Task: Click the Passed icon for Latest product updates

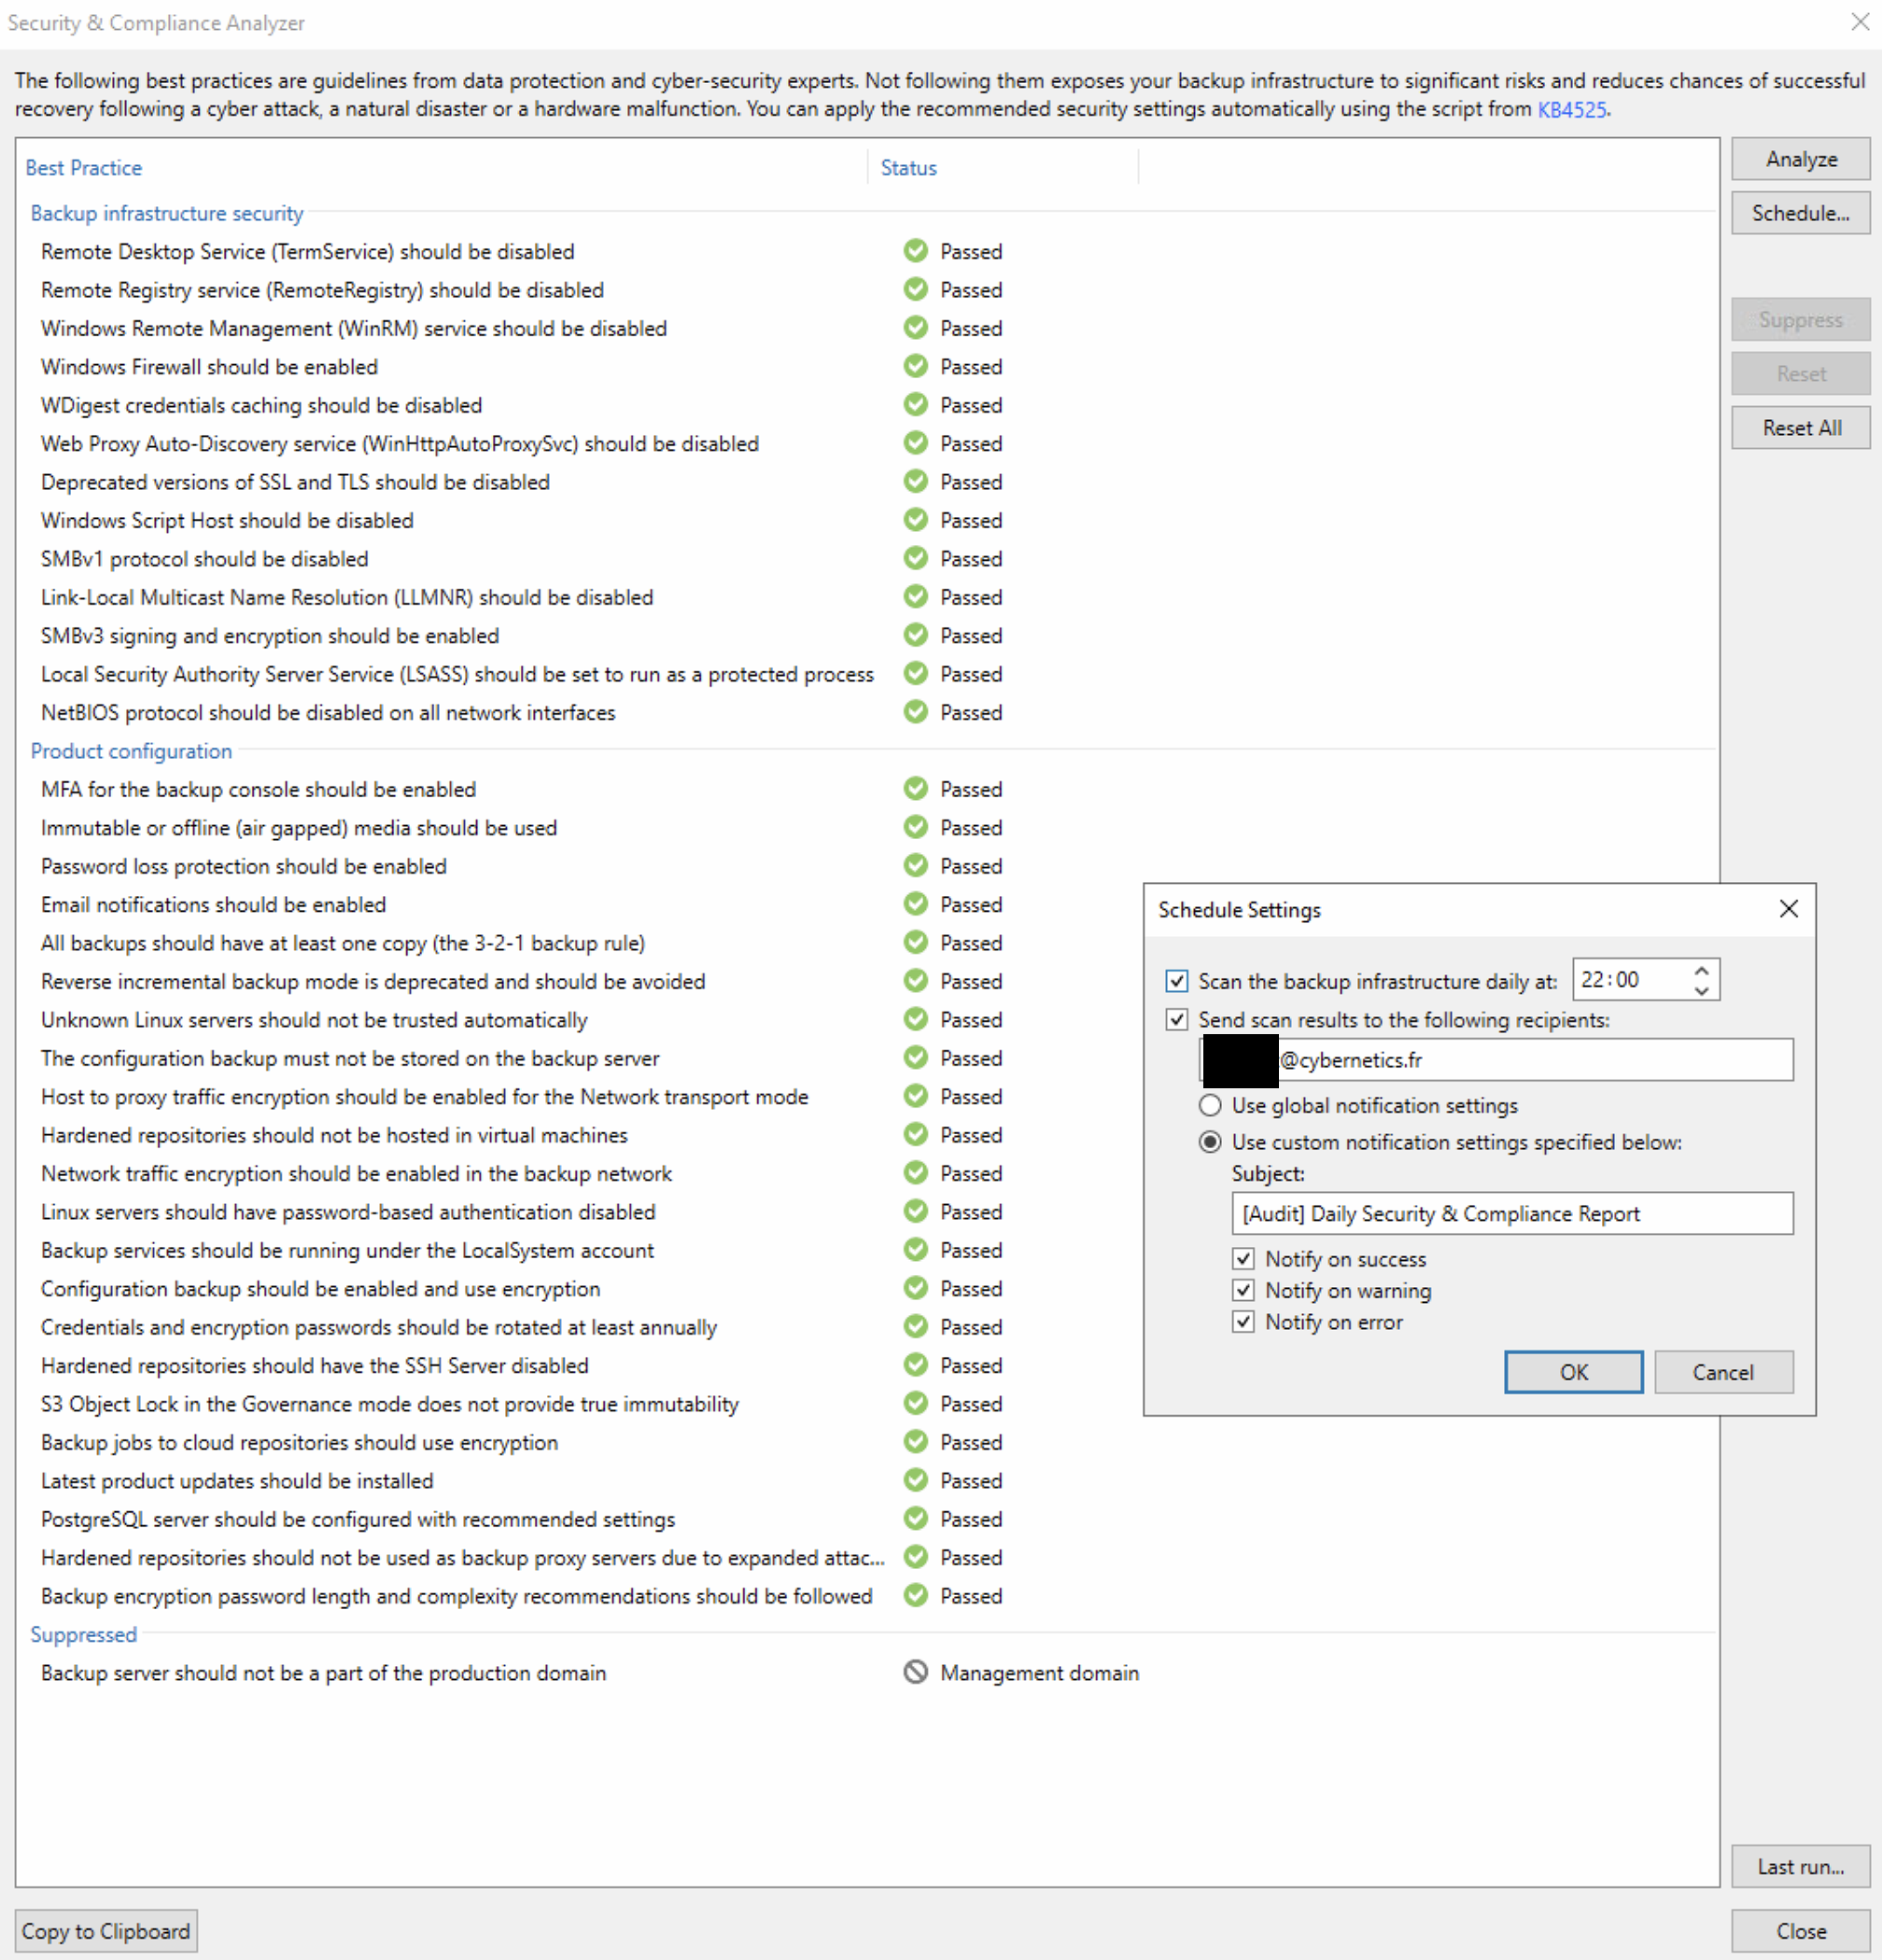Action: click(x=915, y=1480)
